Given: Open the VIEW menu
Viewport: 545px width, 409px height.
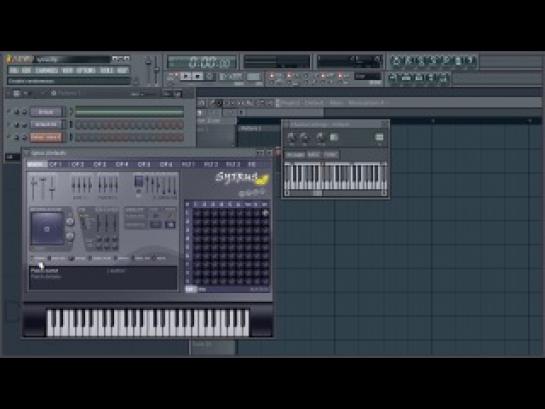Looking at the screenshot, I should (67, 71).
